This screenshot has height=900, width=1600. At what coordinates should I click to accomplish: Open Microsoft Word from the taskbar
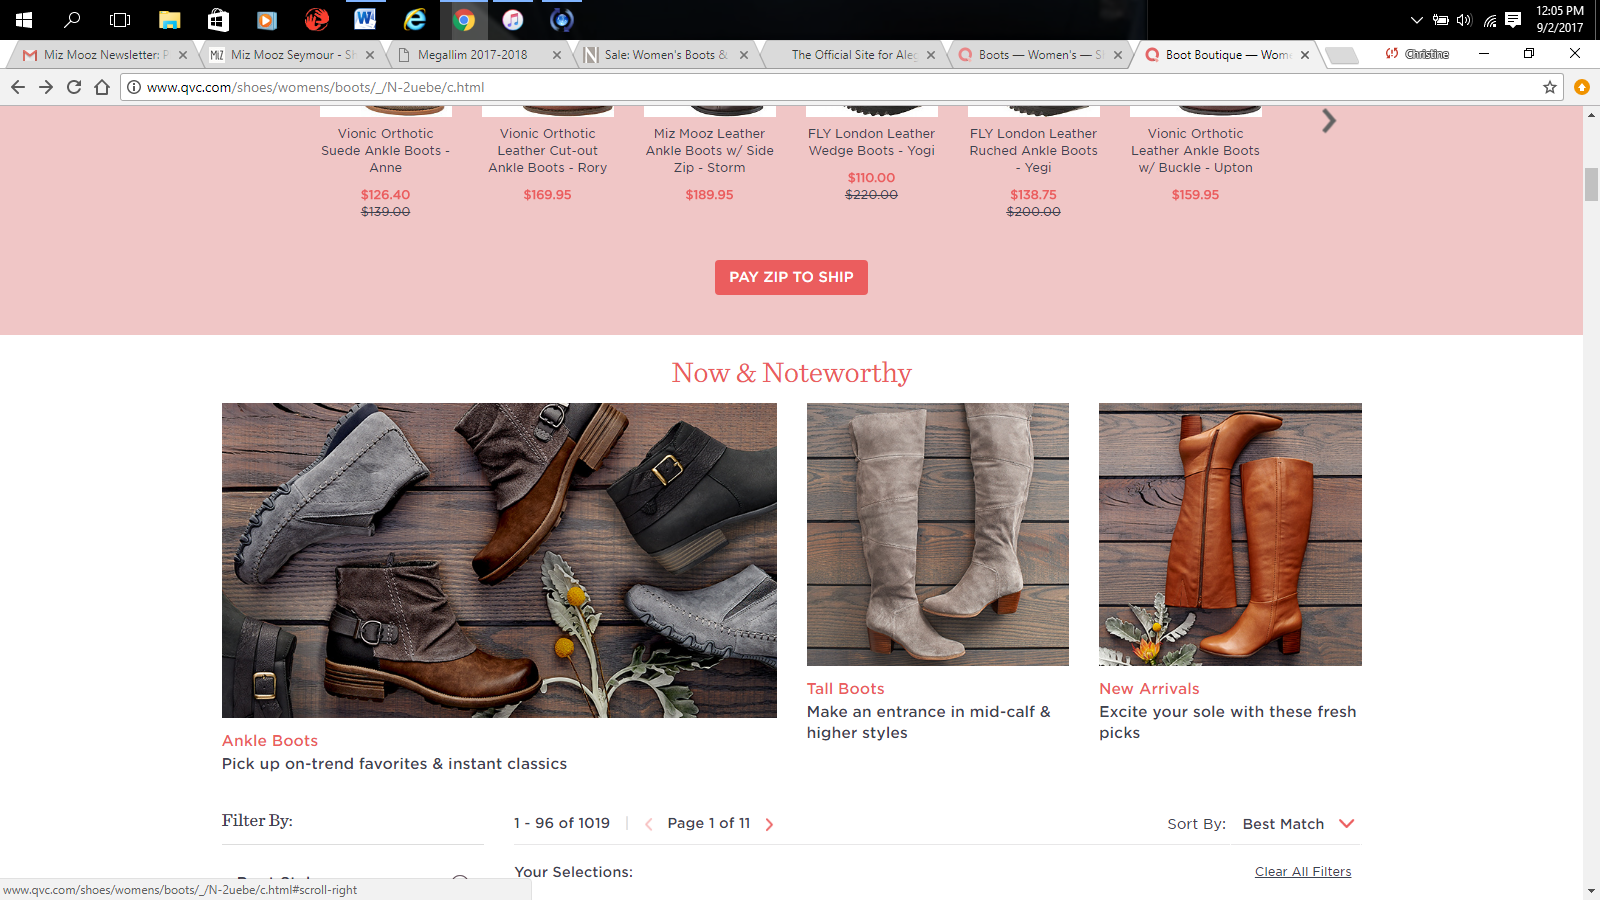coord(365,19)
